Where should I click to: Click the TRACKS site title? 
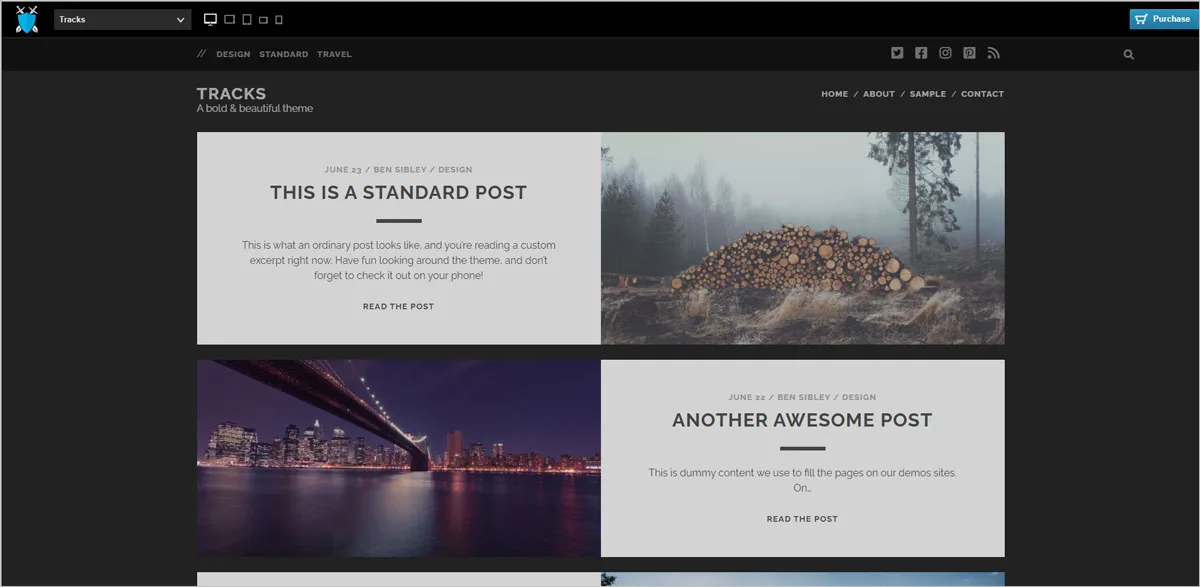click(x=231, y=94)
